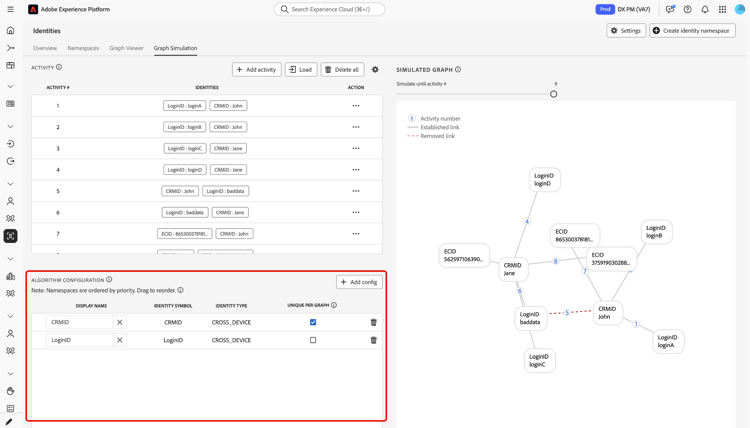The width and height of the screenshot is (750, 428).
Task: Clear the CRMID display name
Action: point(120,322)
